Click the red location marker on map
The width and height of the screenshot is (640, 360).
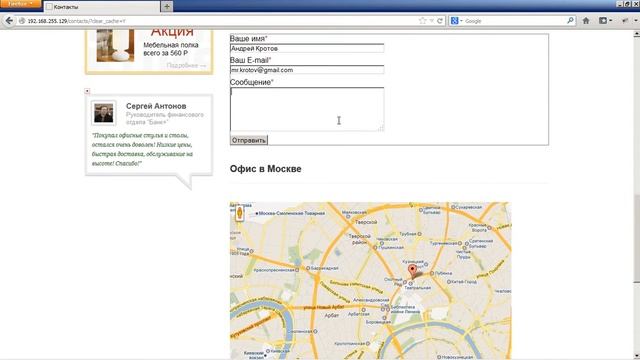coord(413,270)
